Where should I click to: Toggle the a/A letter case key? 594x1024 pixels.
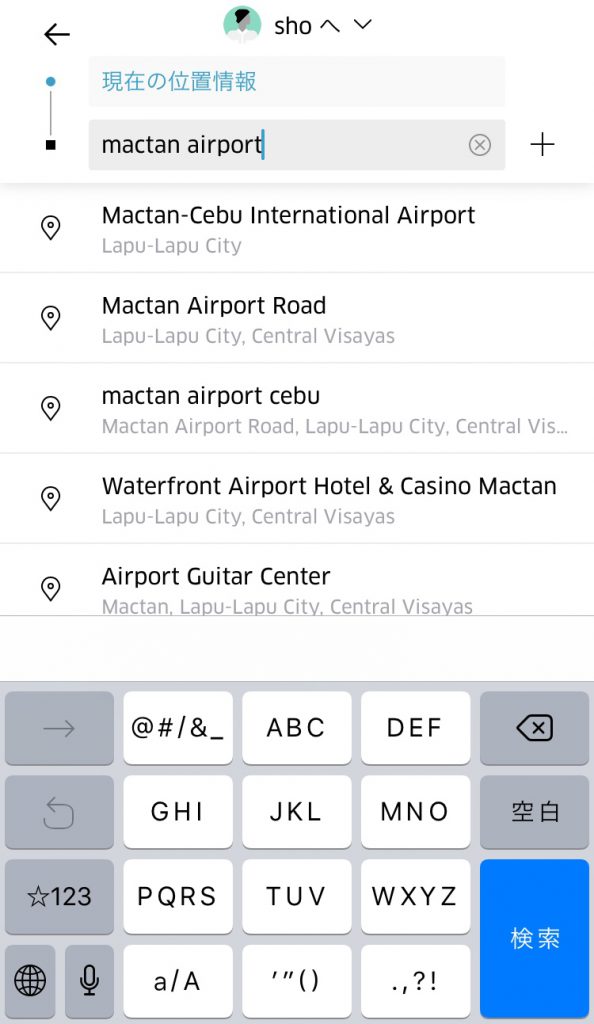point(178,980)
